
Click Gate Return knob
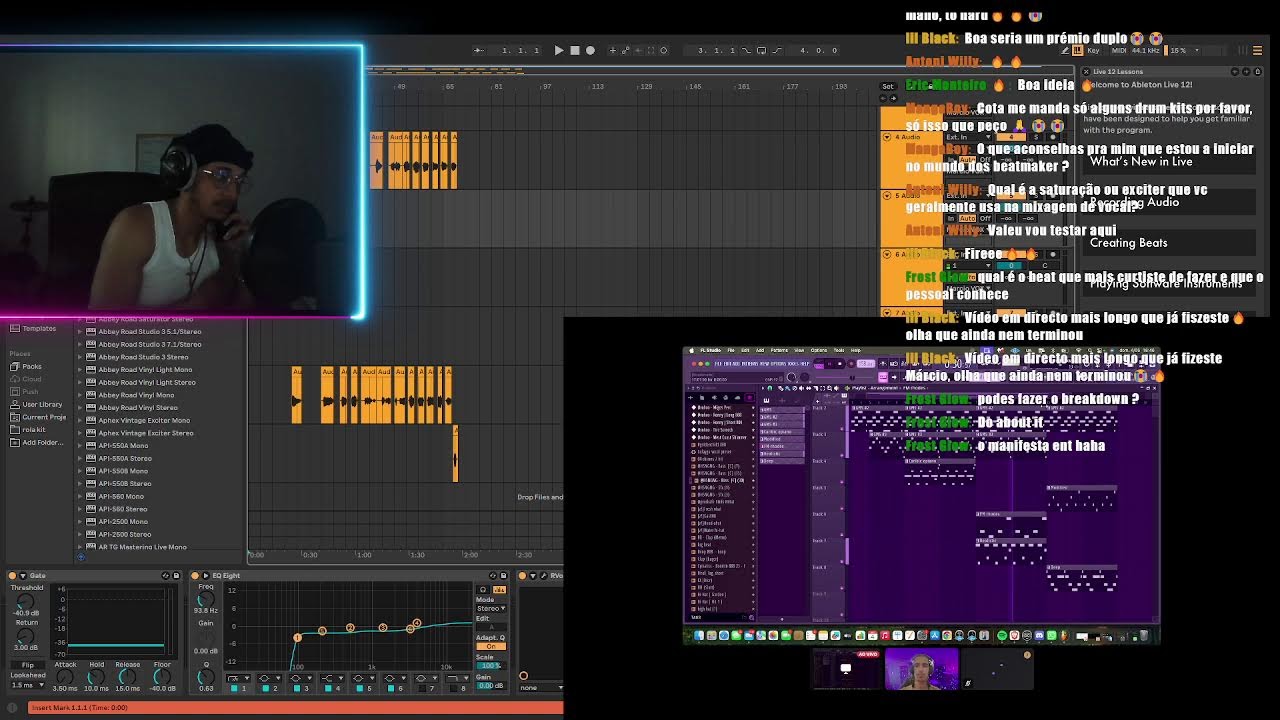pyautogui.click(x=25, y=636)
